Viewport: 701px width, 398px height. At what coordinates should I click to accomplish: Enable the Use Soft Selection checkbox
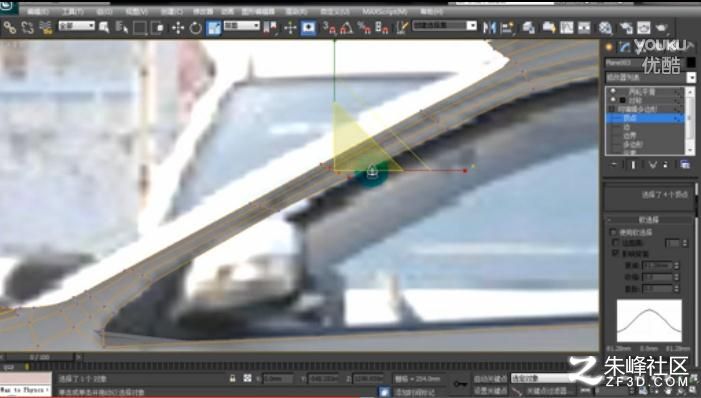[613, 232]
